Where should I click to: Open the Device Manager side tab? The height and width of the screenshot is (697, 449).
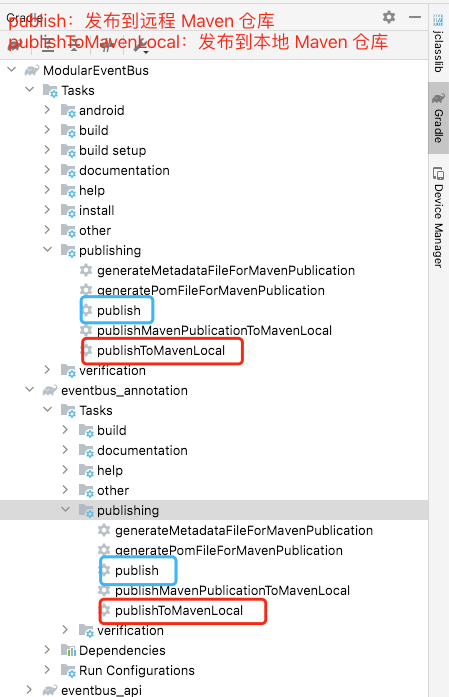(x=438, y=218)
